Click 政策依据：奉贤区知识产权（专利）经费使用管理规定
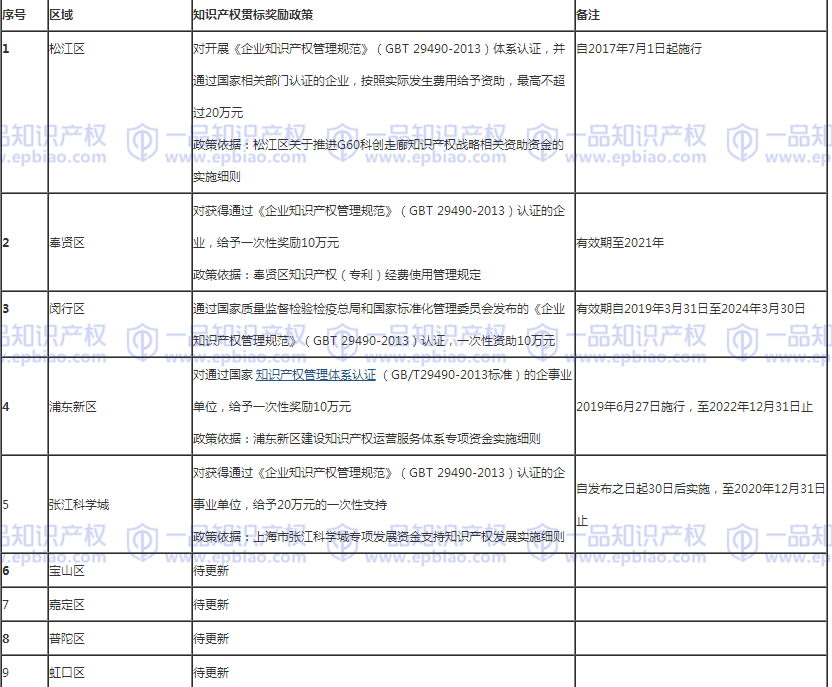 (x=337, y=275)
